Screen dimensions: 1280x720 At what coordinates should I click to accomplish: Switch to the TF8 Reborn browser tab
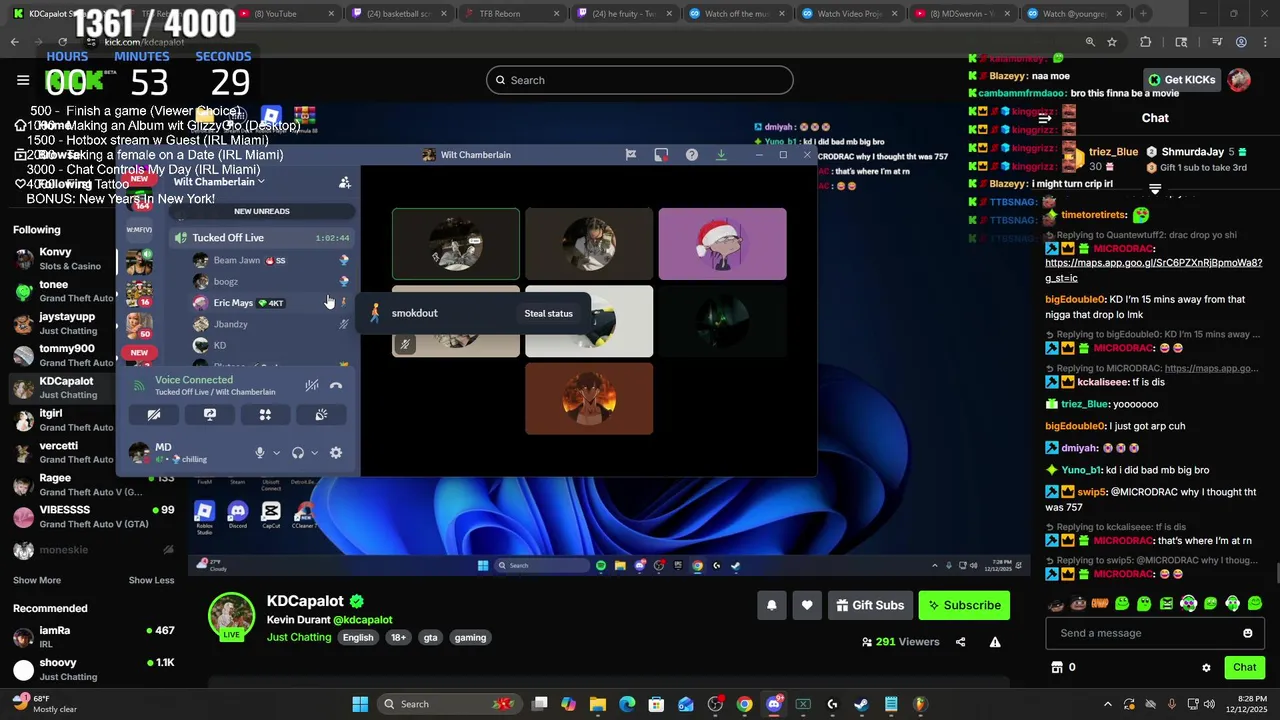[x=511, y=14]
